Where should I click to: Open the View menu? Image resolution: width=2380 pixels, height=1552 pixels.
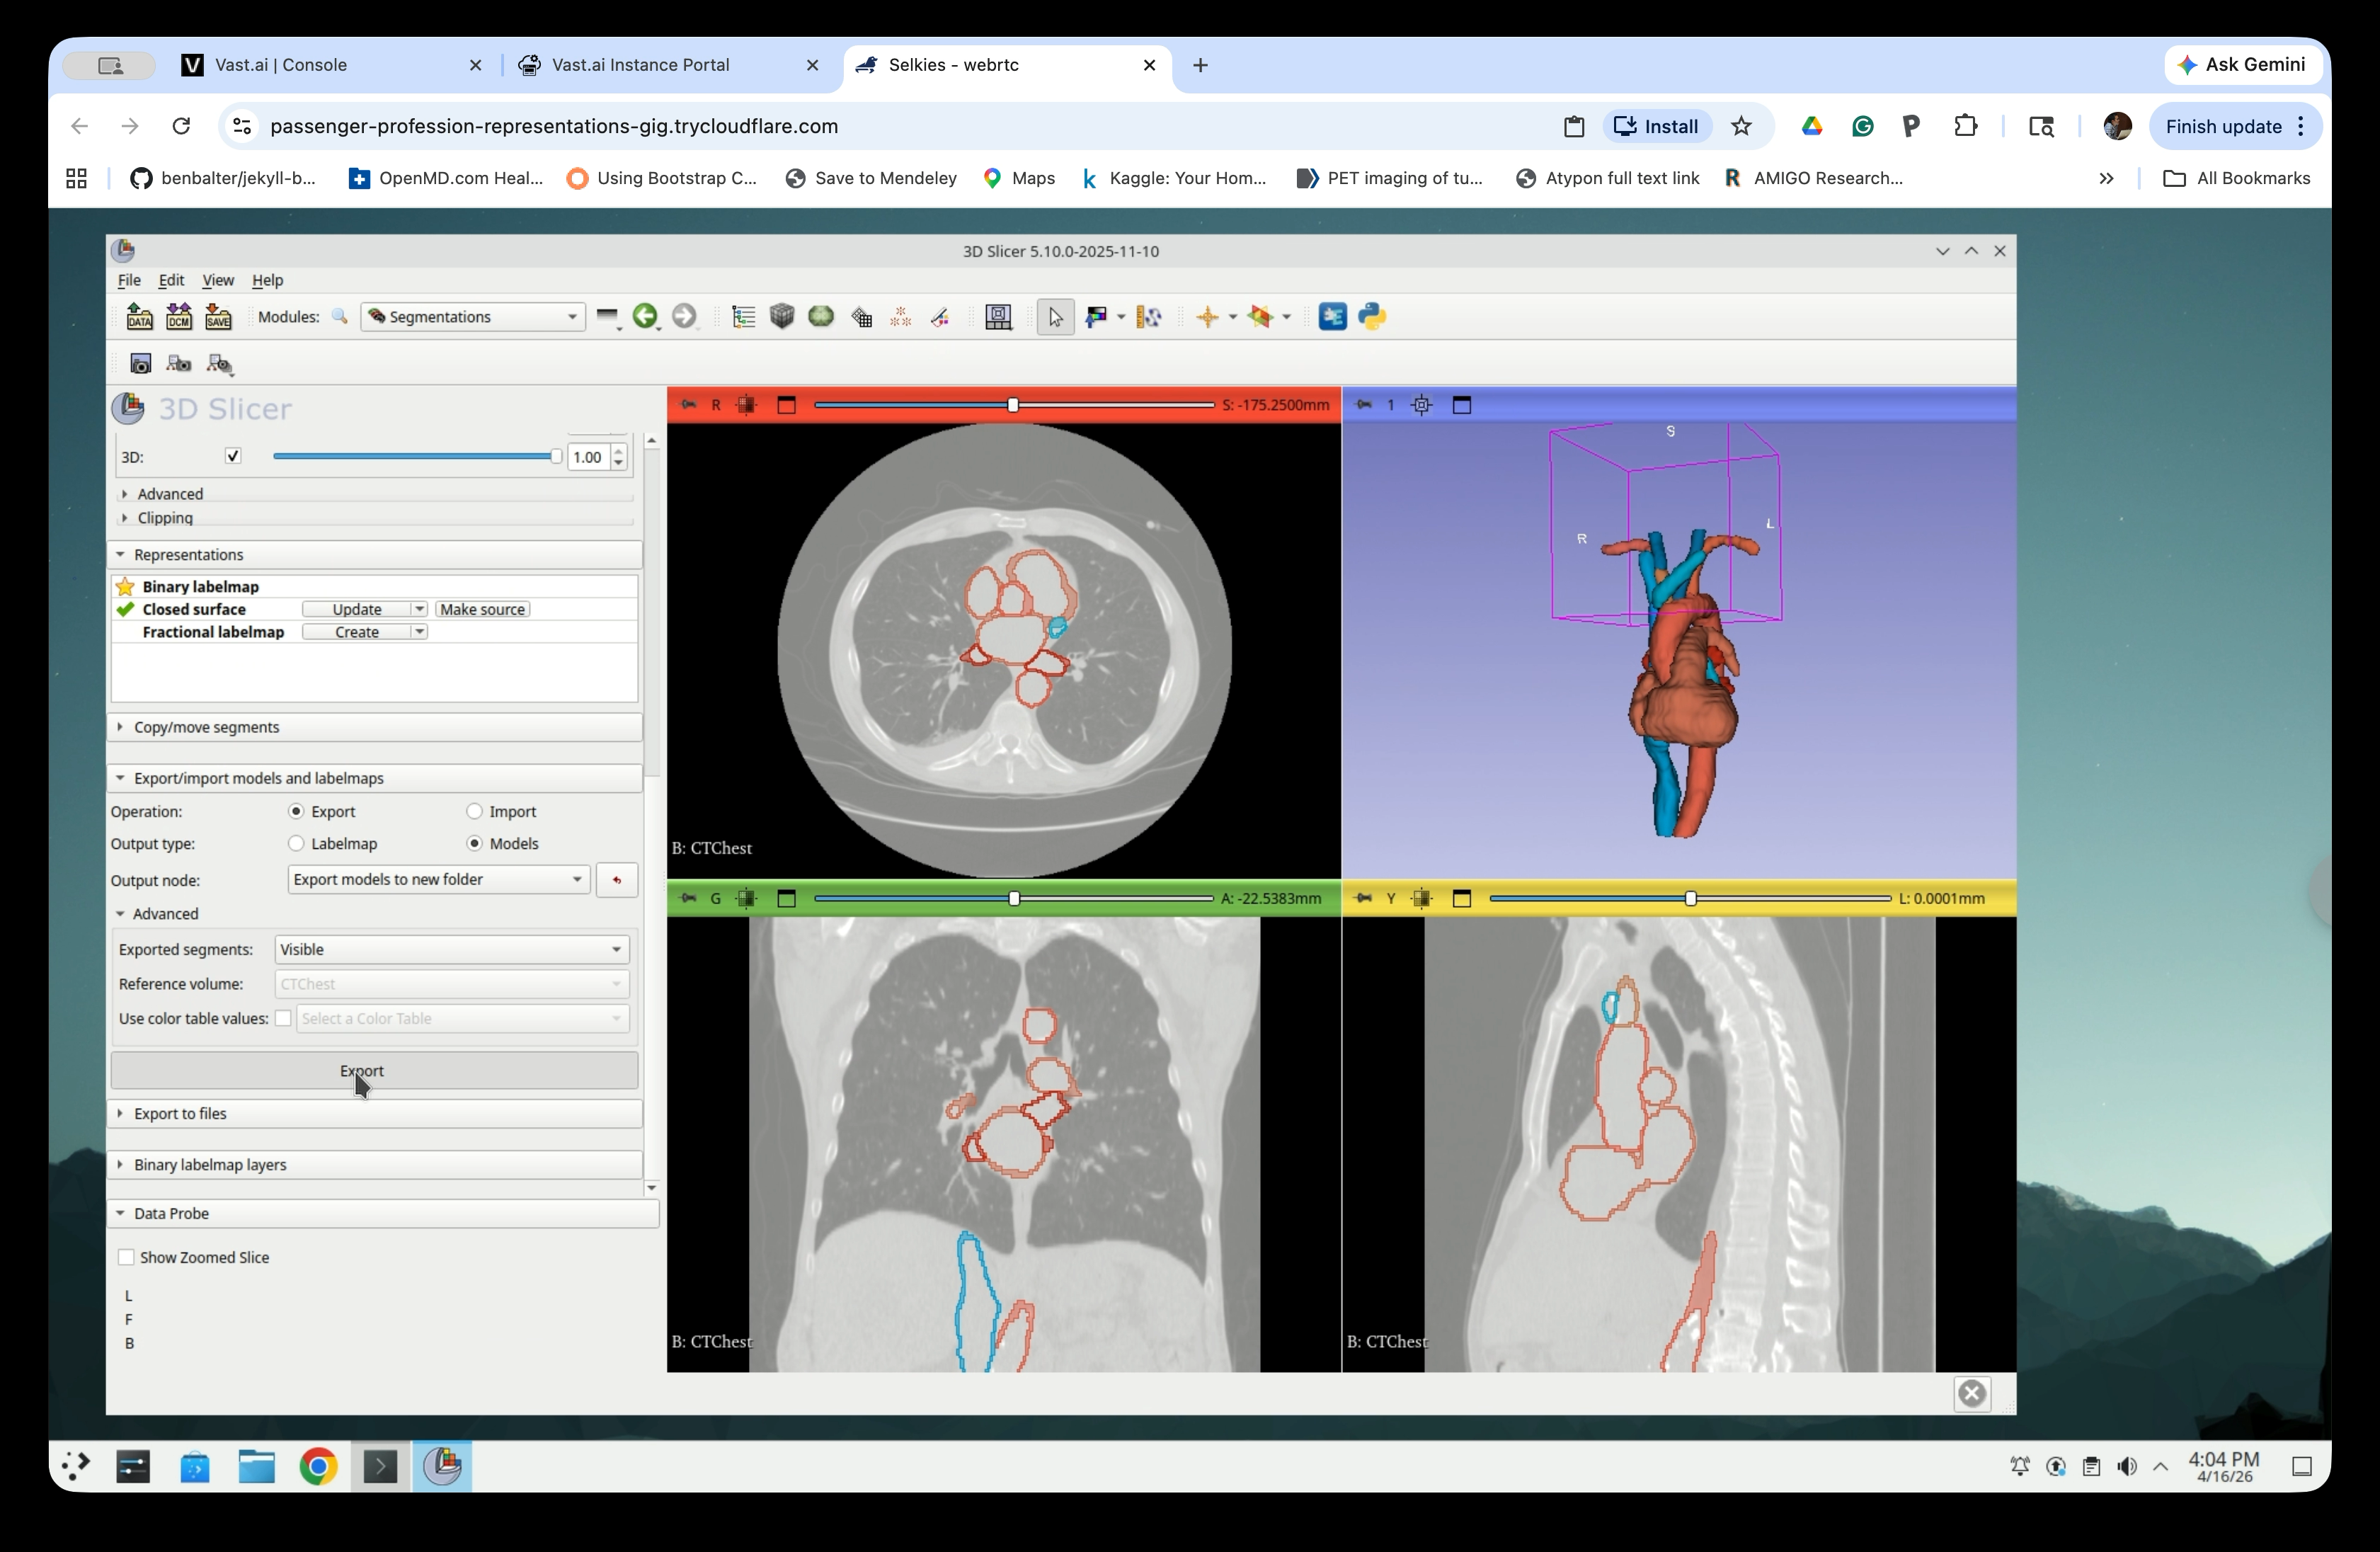point(217,280)
